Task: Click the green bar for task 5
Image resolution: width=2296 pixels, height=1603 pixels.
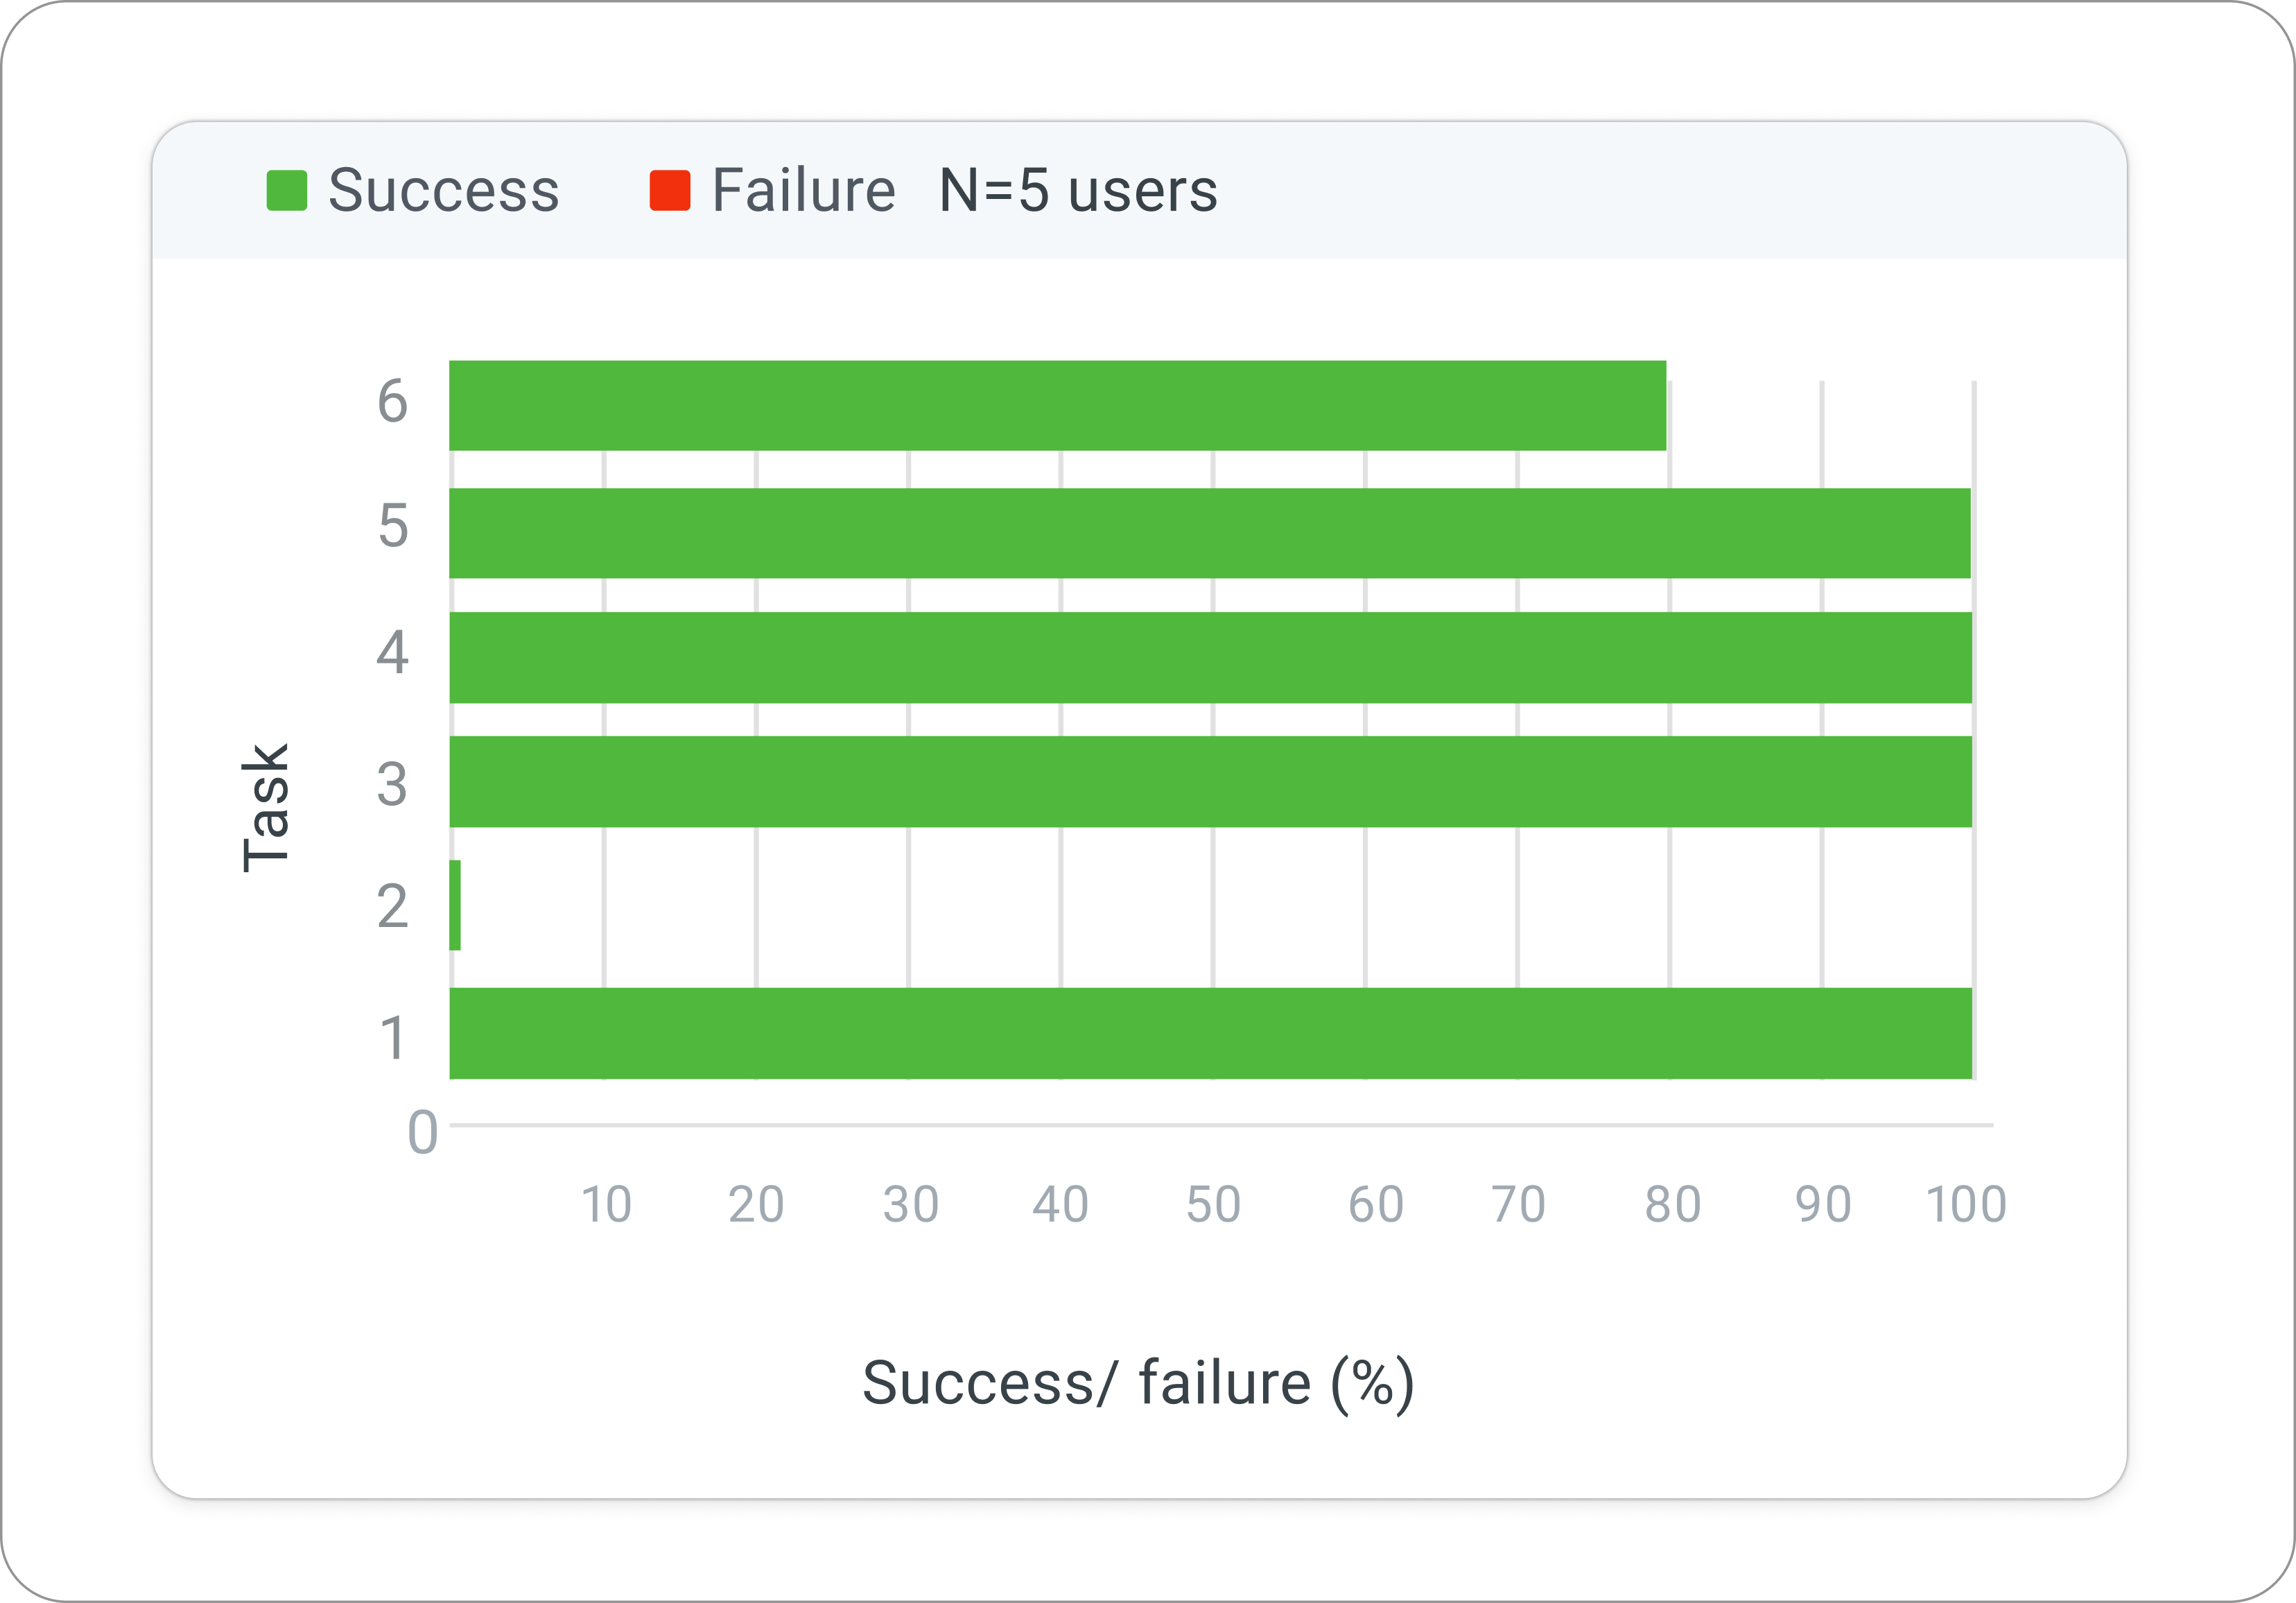Action: coord(1209,533)
